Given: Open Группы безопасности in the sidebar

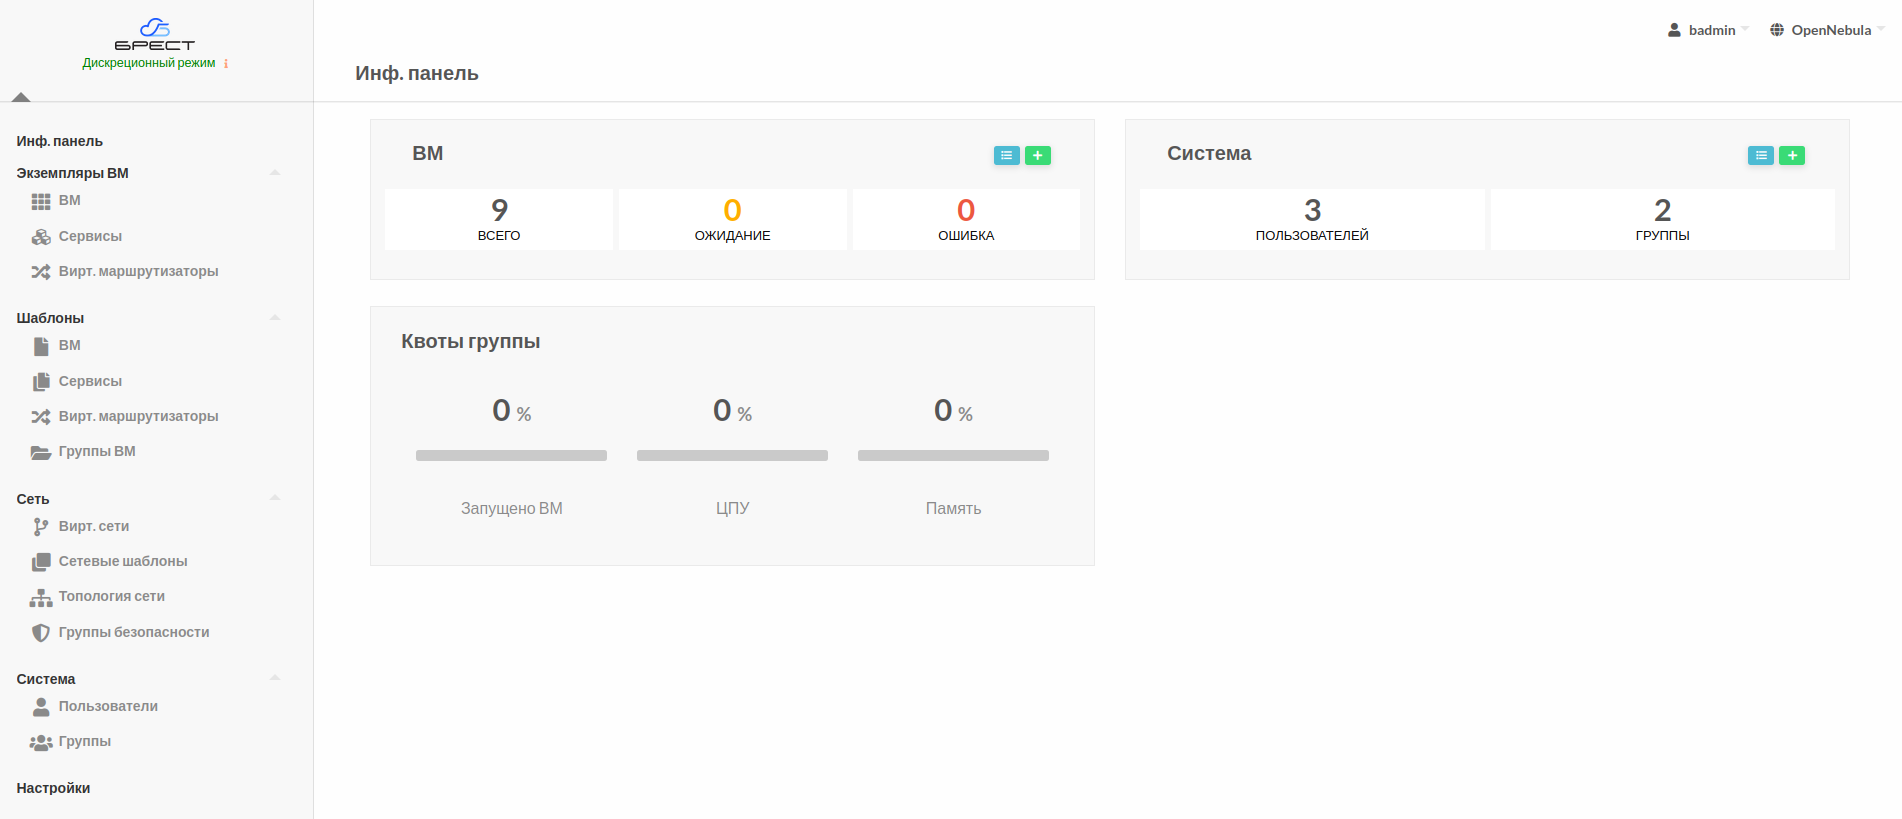Looking at the screenshot, I should point(133,632).
